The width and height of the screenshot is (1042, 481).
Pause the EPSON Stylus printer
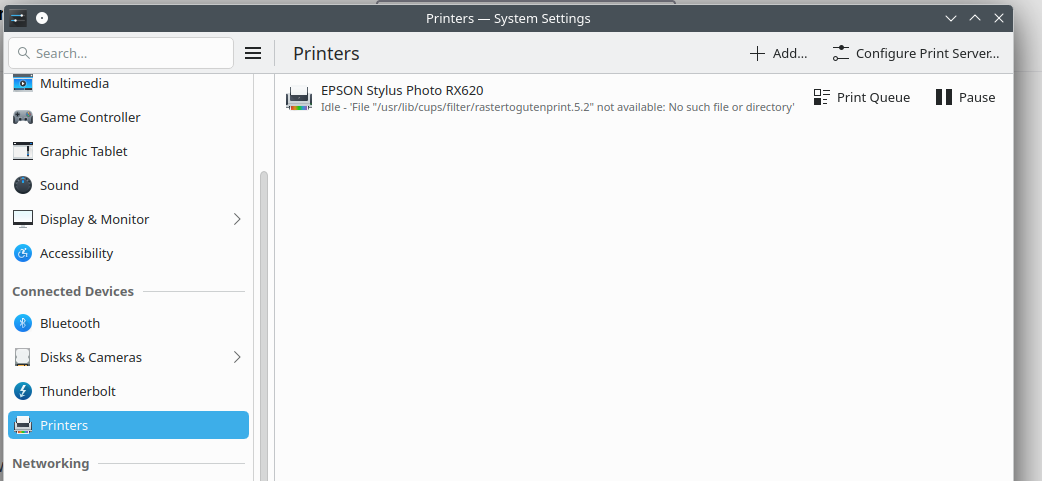pyautogui.click(x=965, y=98)
